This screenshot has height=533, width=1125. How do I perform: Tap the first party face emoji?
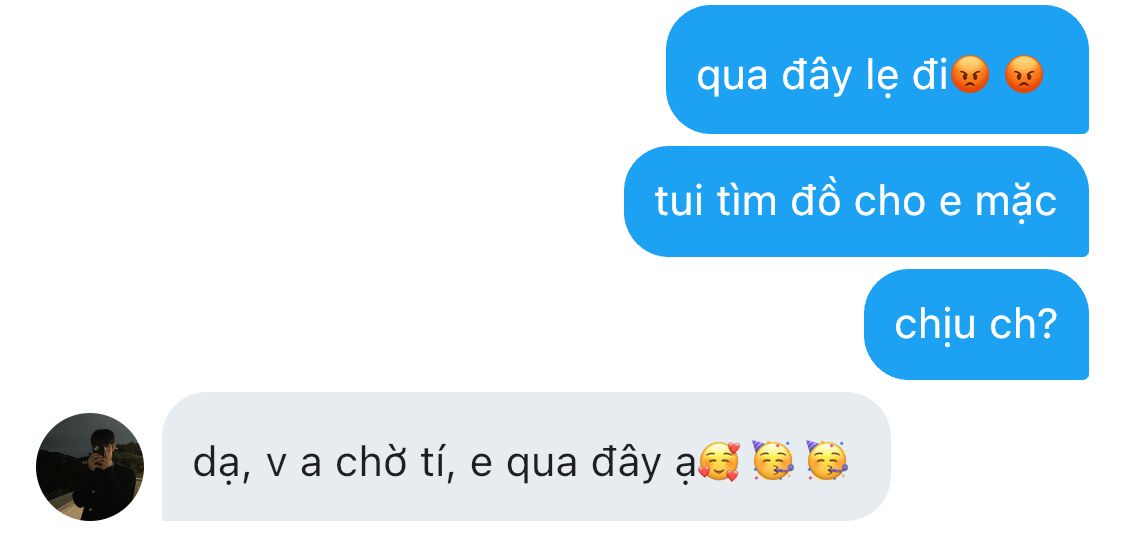pyautogui.click(x=772, y=461)
